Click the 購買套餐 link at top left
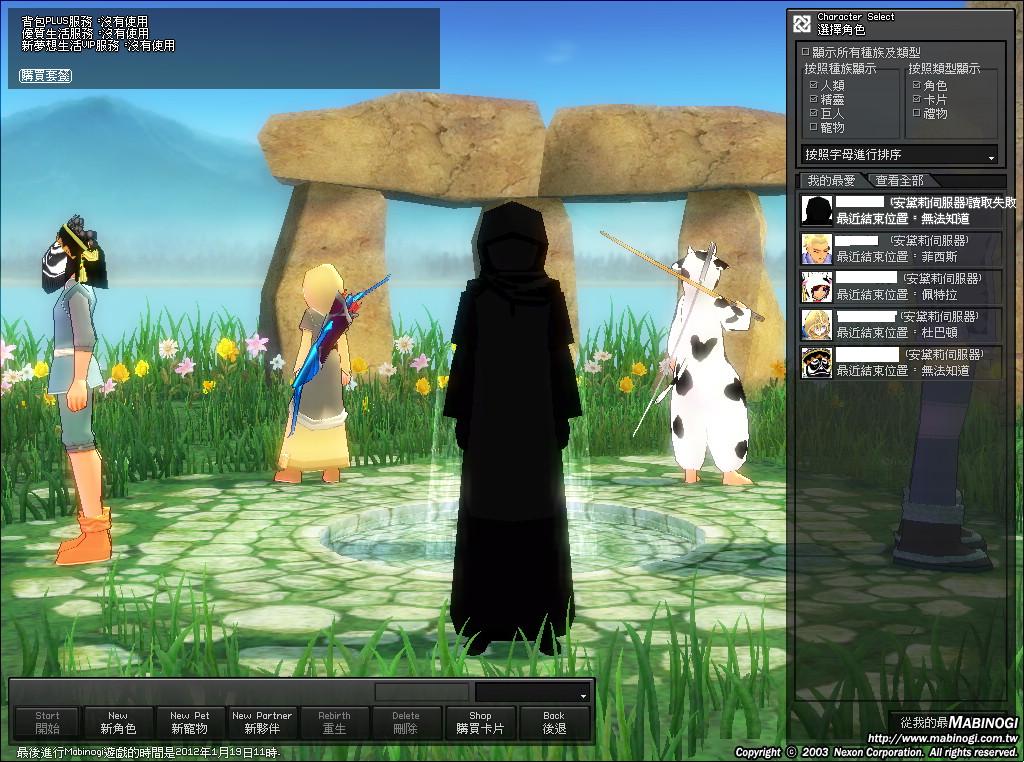Image resolution: width=1024 pixels, height=762 pixels. 45,76
